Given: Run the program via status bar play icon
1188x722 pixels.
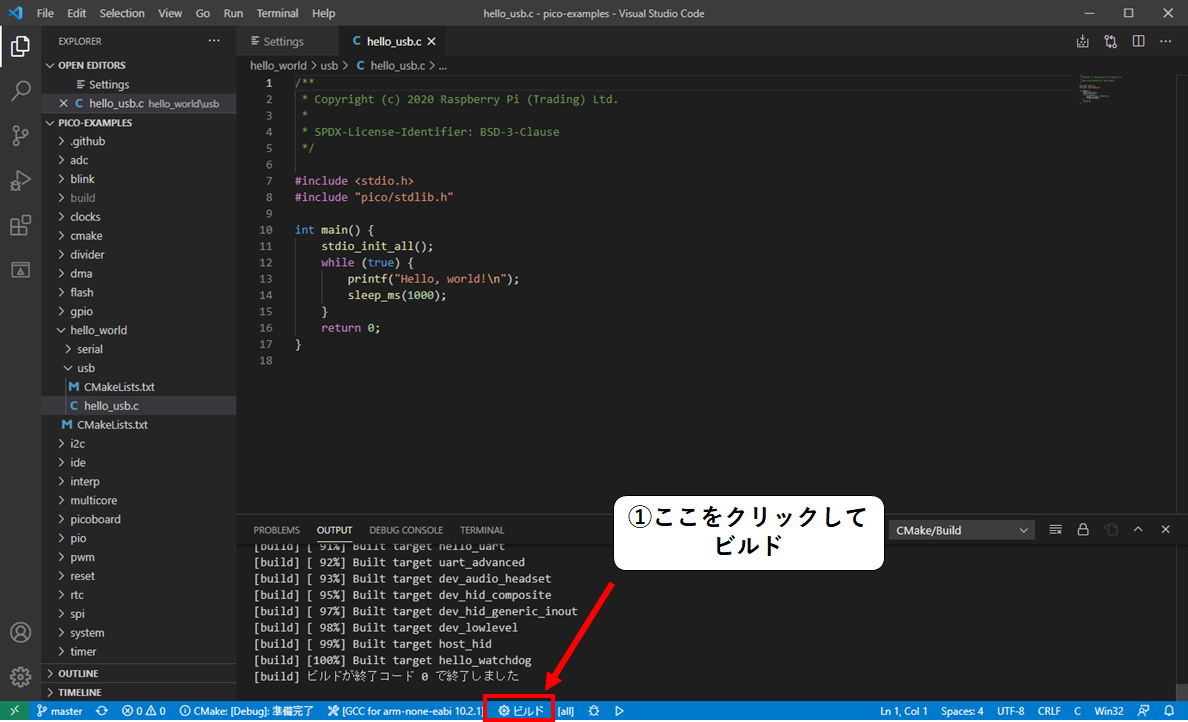Looking at the screenshot, I should click(x=619, y=710).
